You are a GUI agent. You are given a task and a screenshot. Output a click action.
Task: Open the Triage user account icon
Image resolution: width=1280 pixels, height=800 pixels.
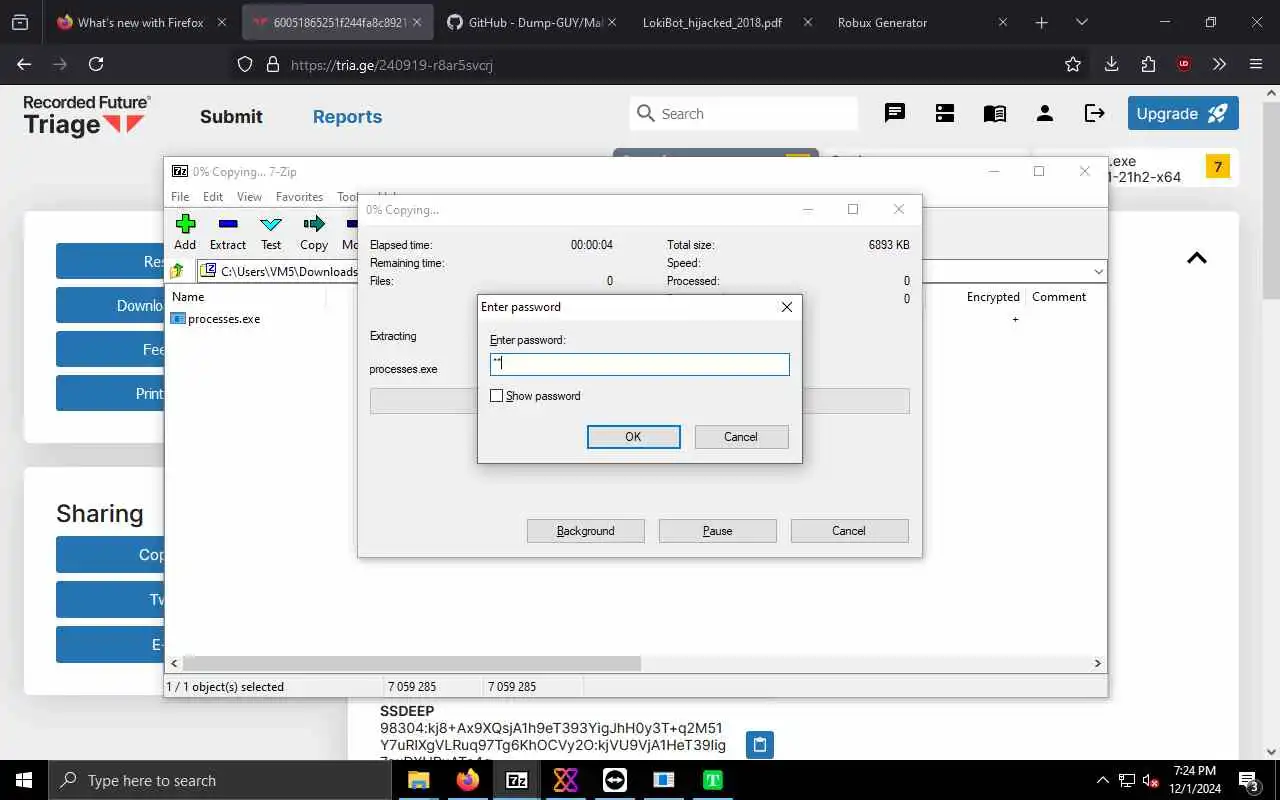tap(1045, 113)
